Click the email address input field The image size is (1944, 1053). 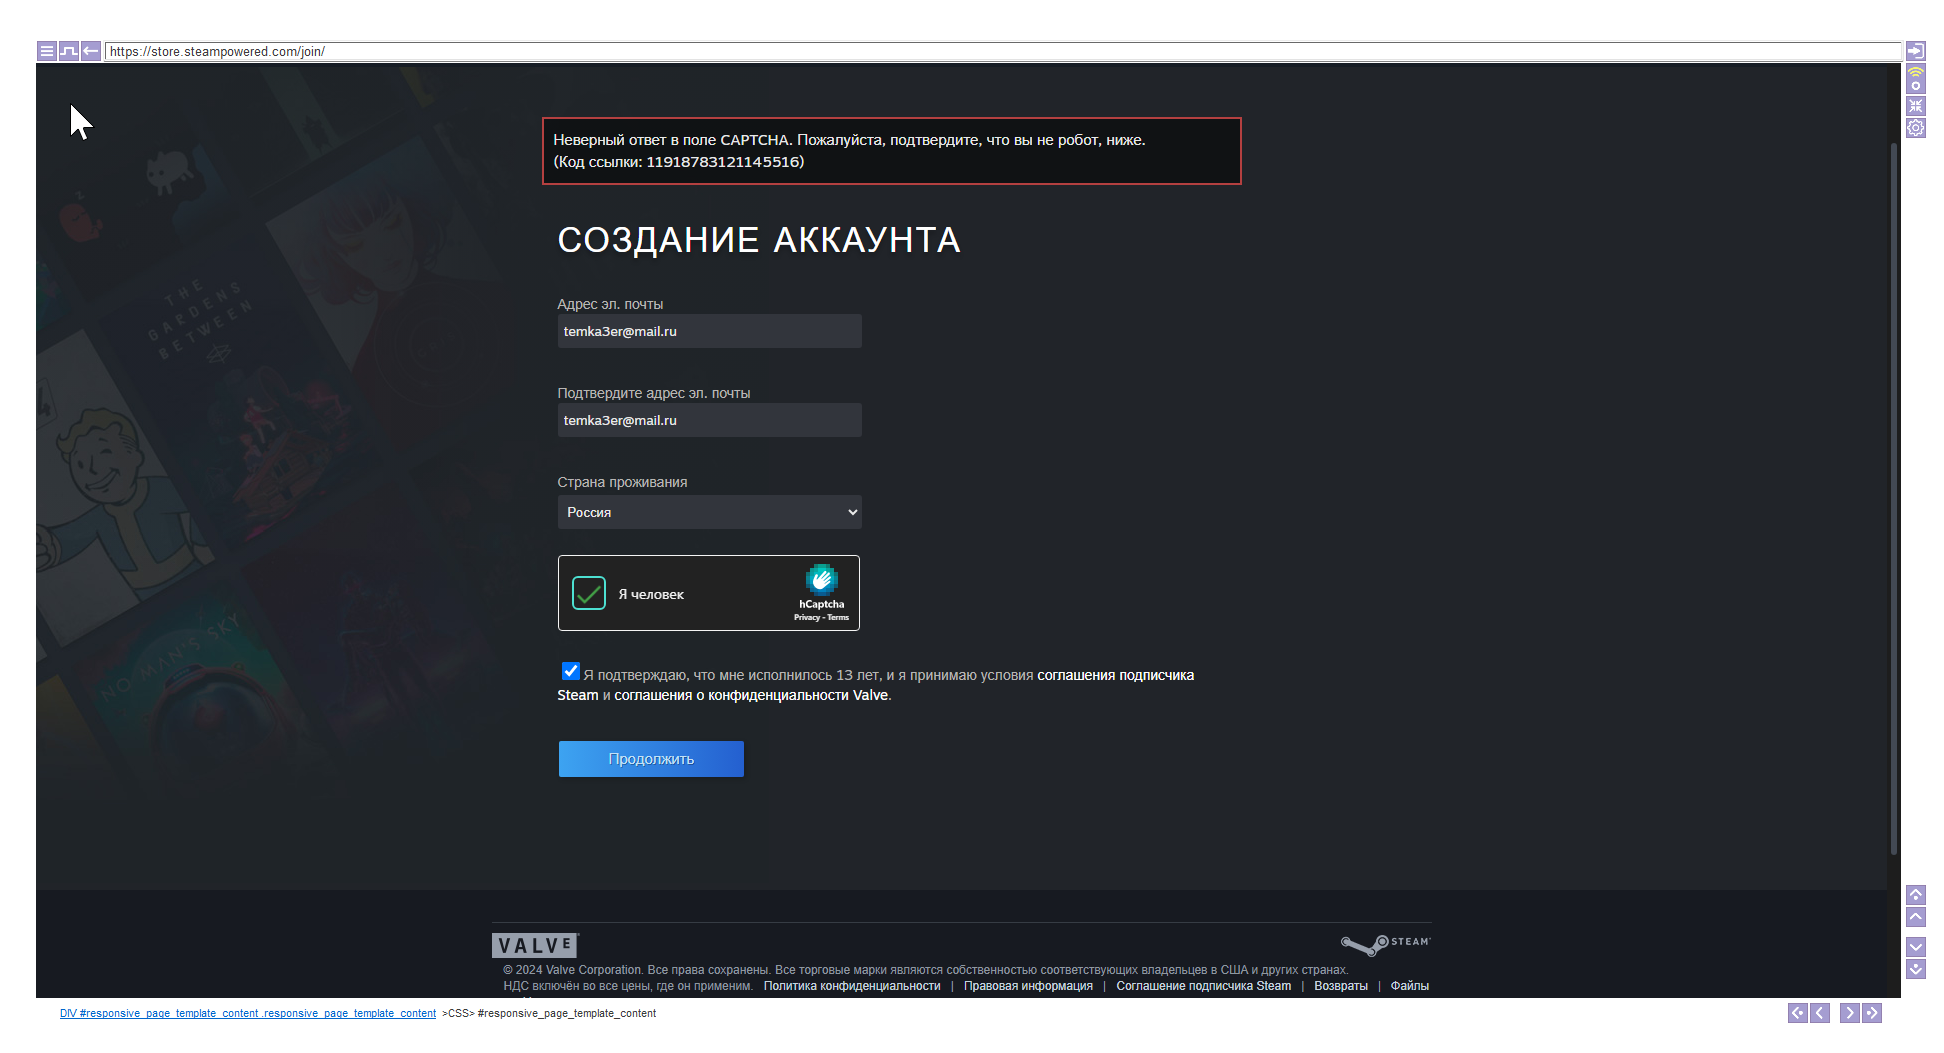(708, 331)
